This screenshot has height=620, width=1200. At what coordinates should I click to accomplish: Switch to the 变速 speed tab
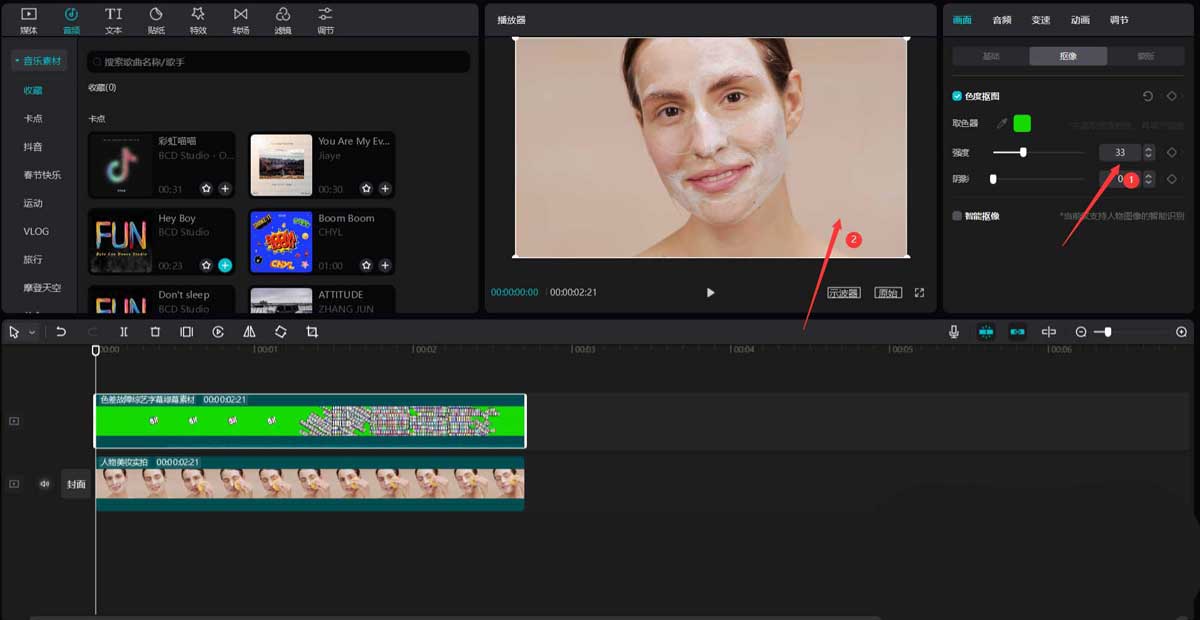(1041, 20)
